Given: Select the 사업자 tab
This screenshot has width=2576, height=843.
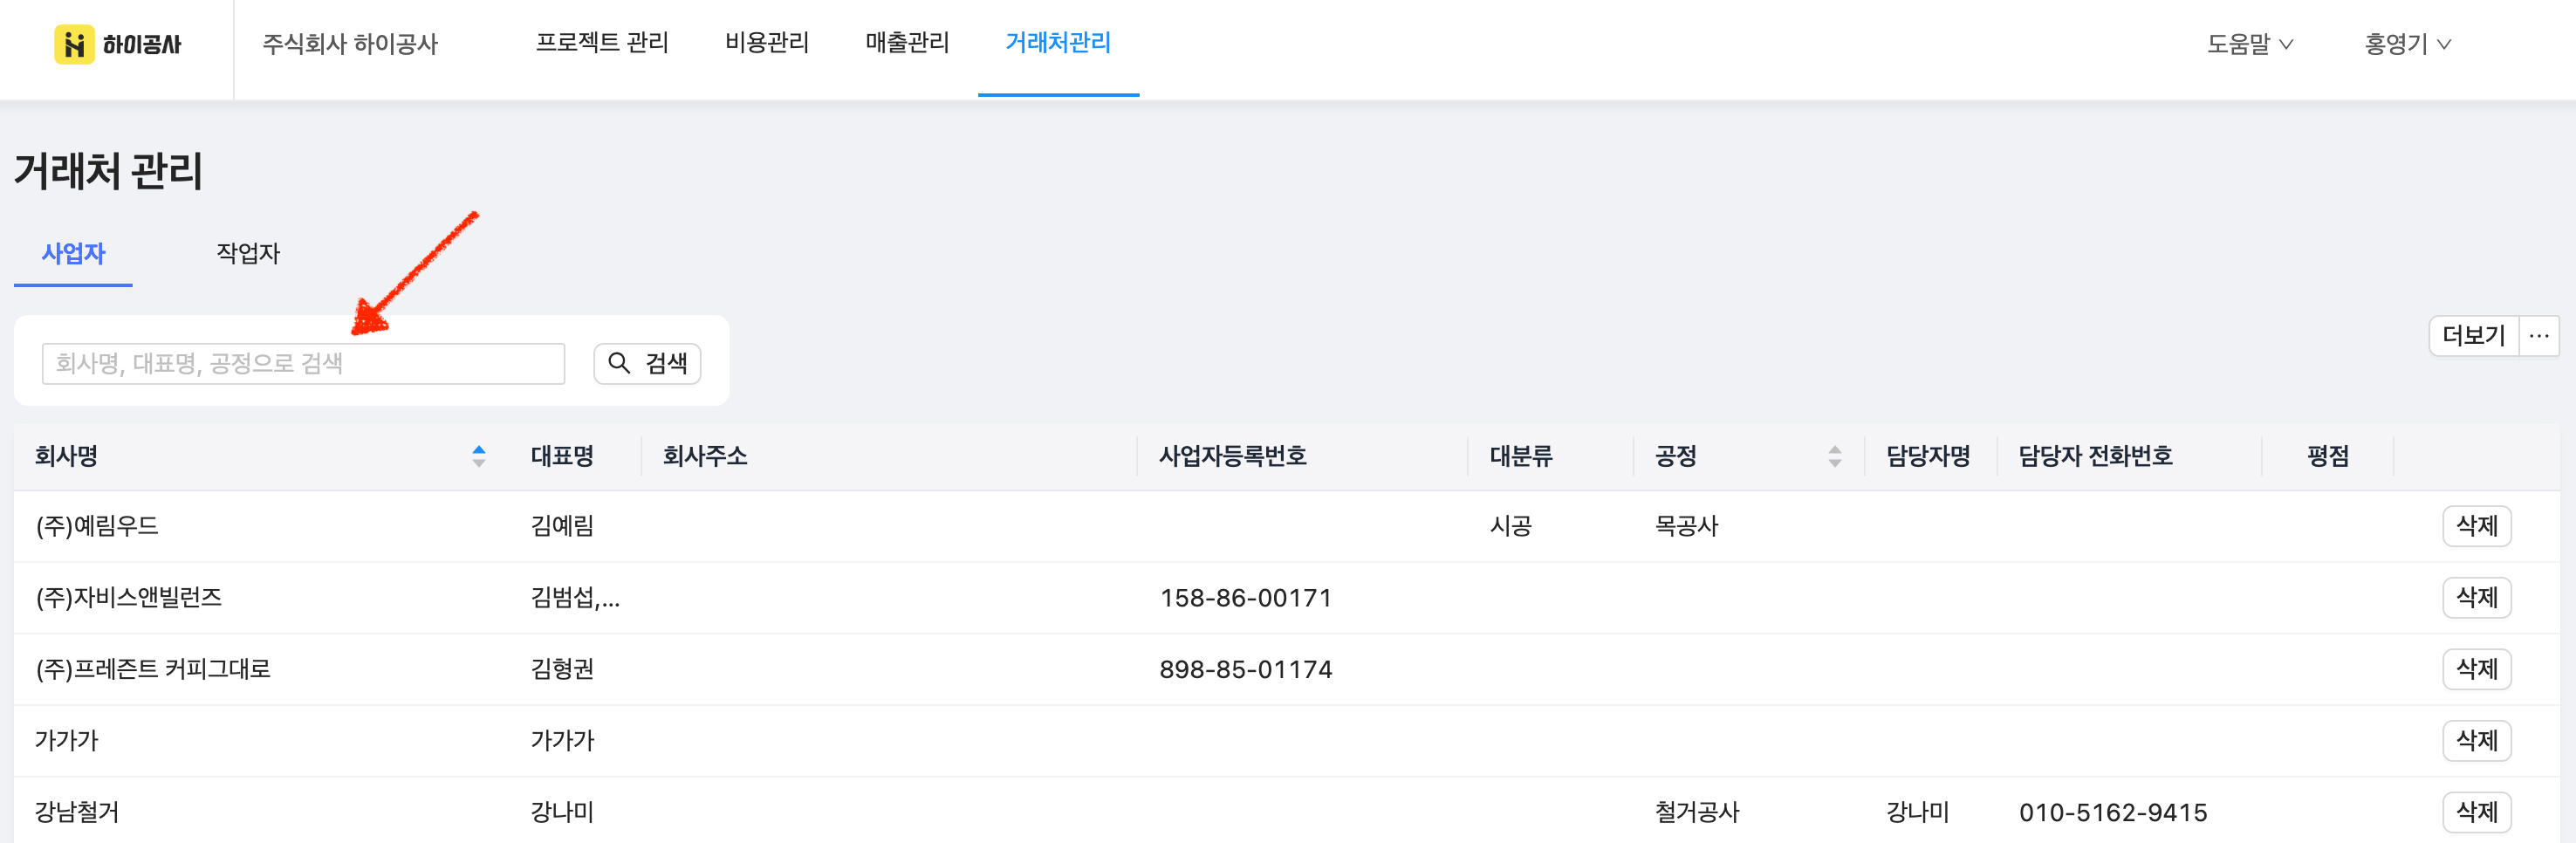Looking at the screenshot, I should click(x=73, y=253).
